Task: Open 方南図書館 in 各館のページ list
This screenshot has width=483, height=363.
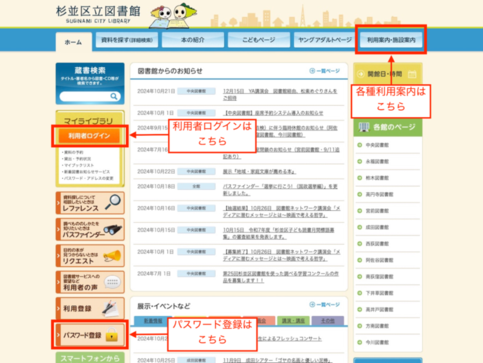Action: 377,326
